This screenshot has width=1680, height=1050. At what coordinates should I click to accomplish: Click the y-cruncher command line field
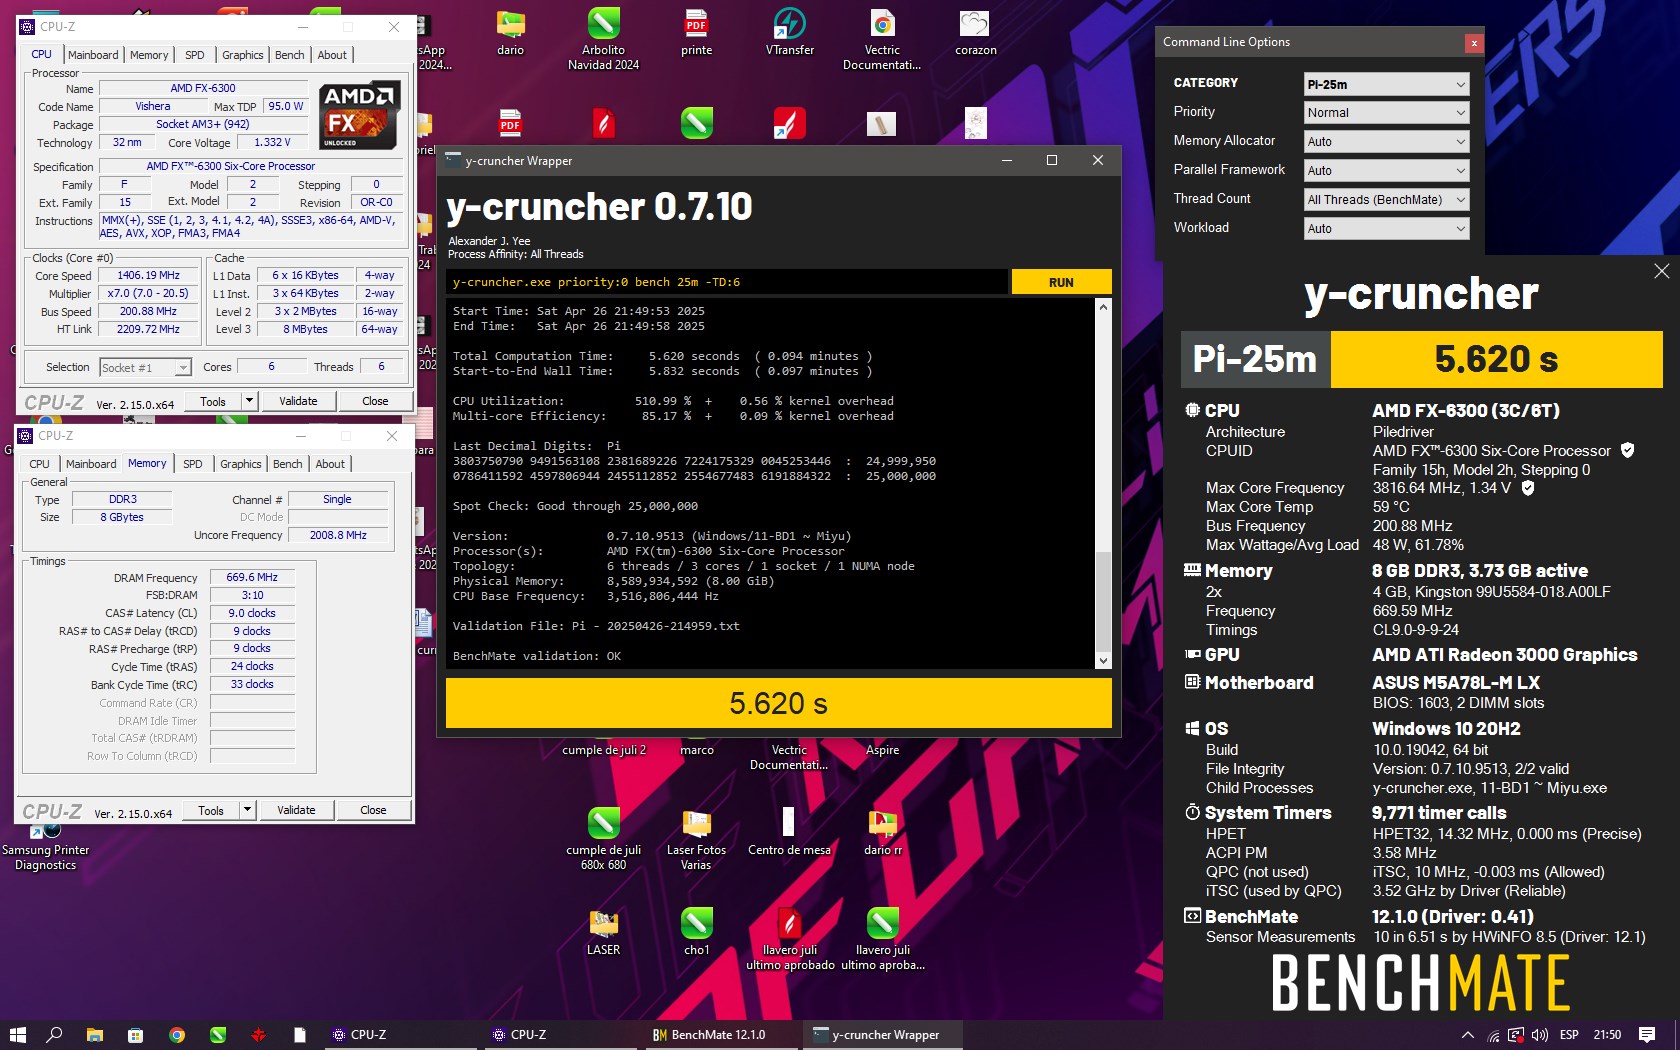pos(727,283)
